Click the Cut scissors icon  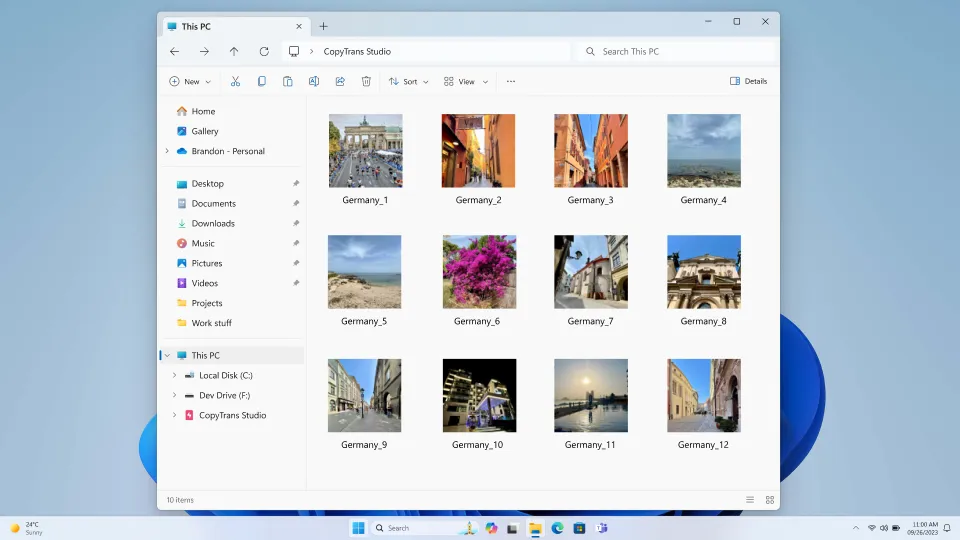tap(235, 81)
